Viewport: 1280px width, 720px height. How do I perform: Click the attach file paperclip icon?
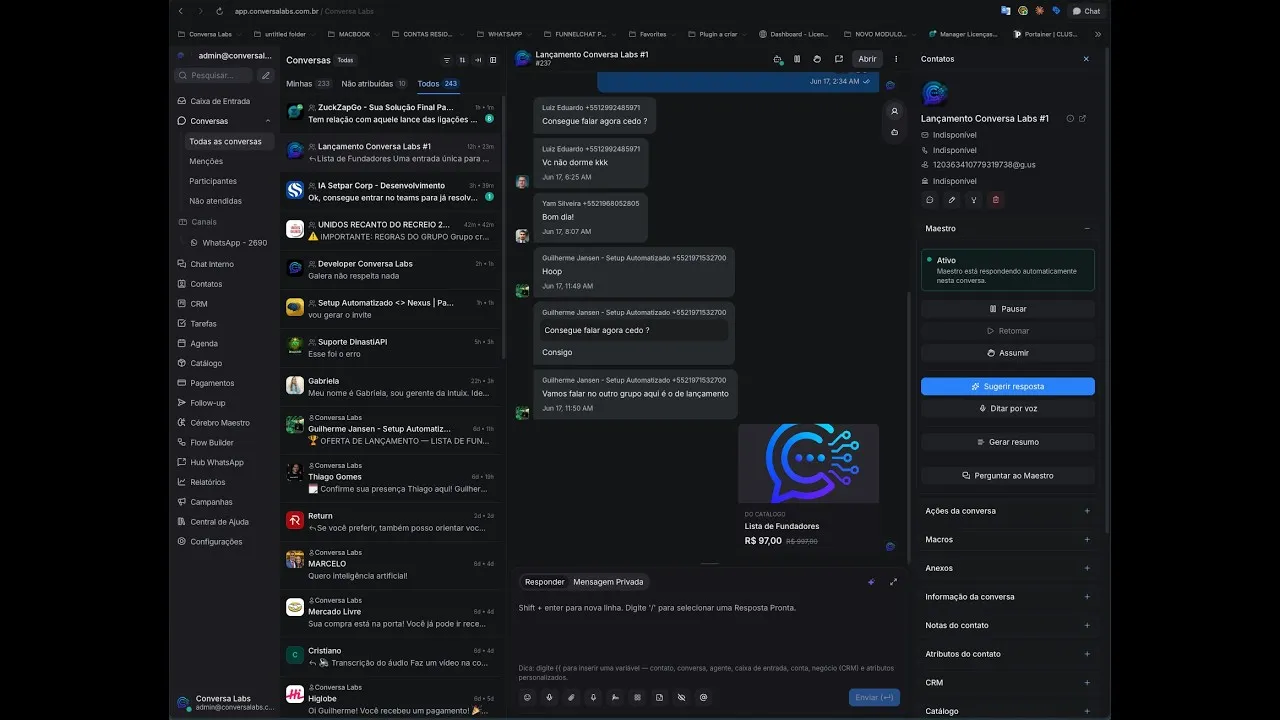tap(572, 697)
